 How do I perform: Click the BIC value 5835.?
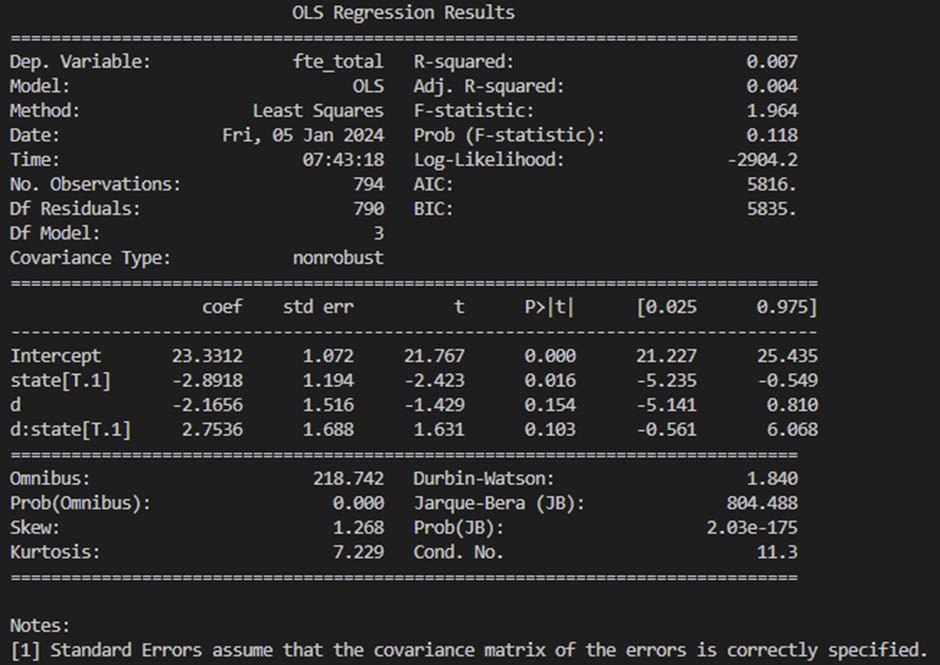772,209
